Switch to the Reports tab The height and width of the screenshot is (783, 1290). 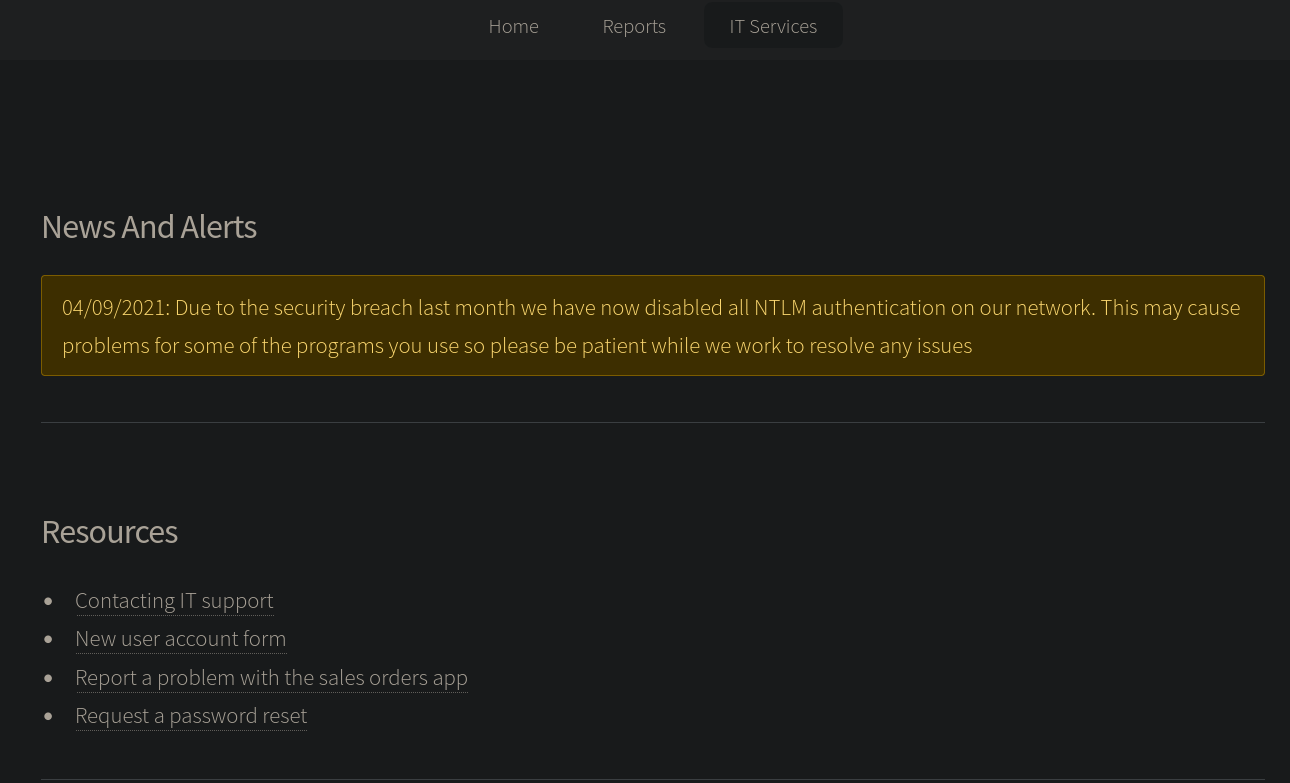(634, 26)
